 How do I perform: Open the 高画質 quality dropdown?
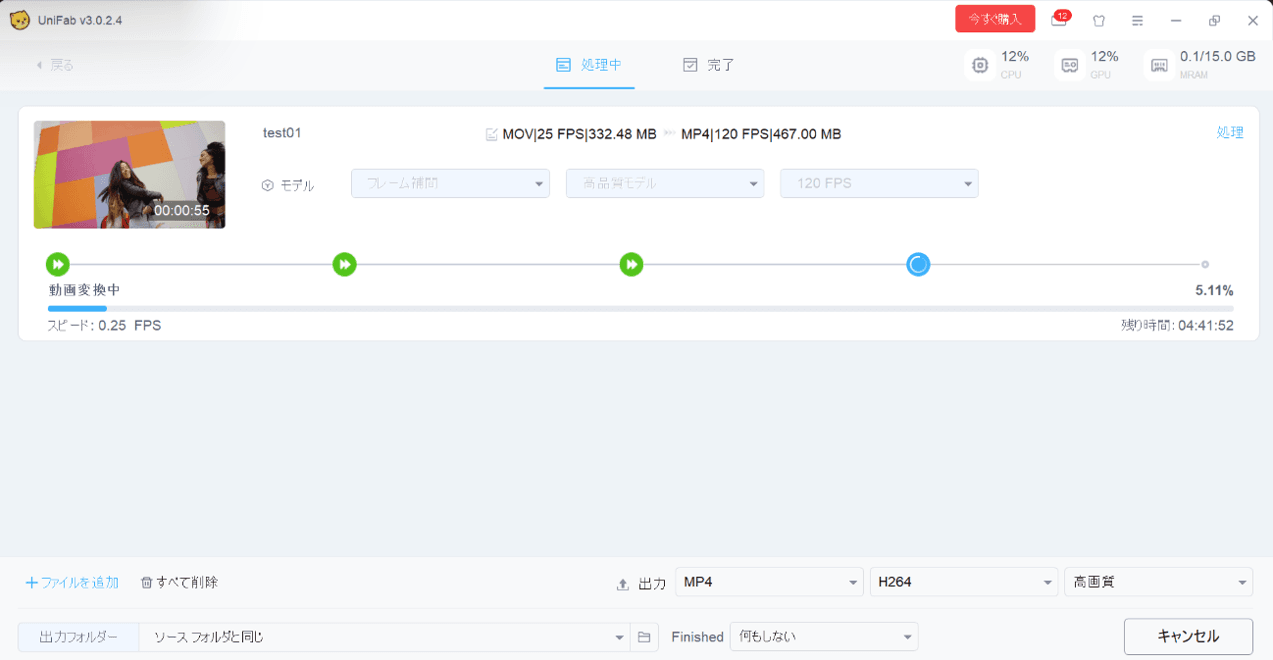pyautogui.click(x=1159, y=581)
